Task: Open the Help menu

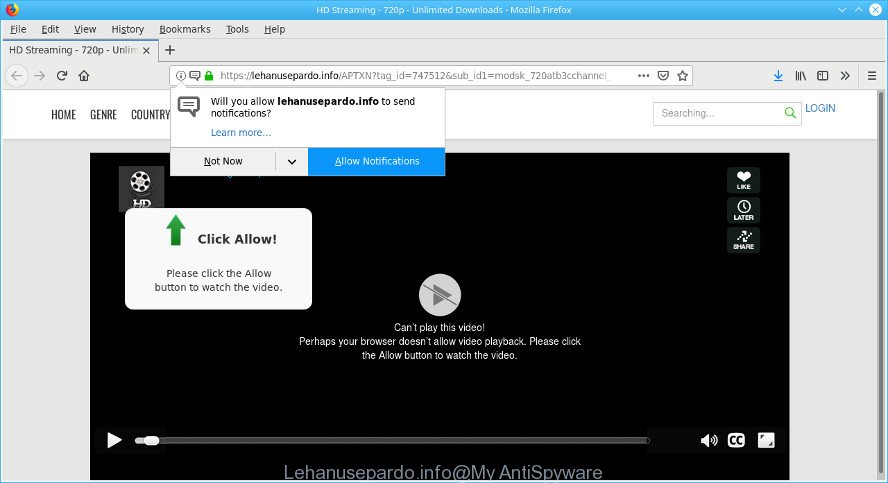Action: coord(275,29)
